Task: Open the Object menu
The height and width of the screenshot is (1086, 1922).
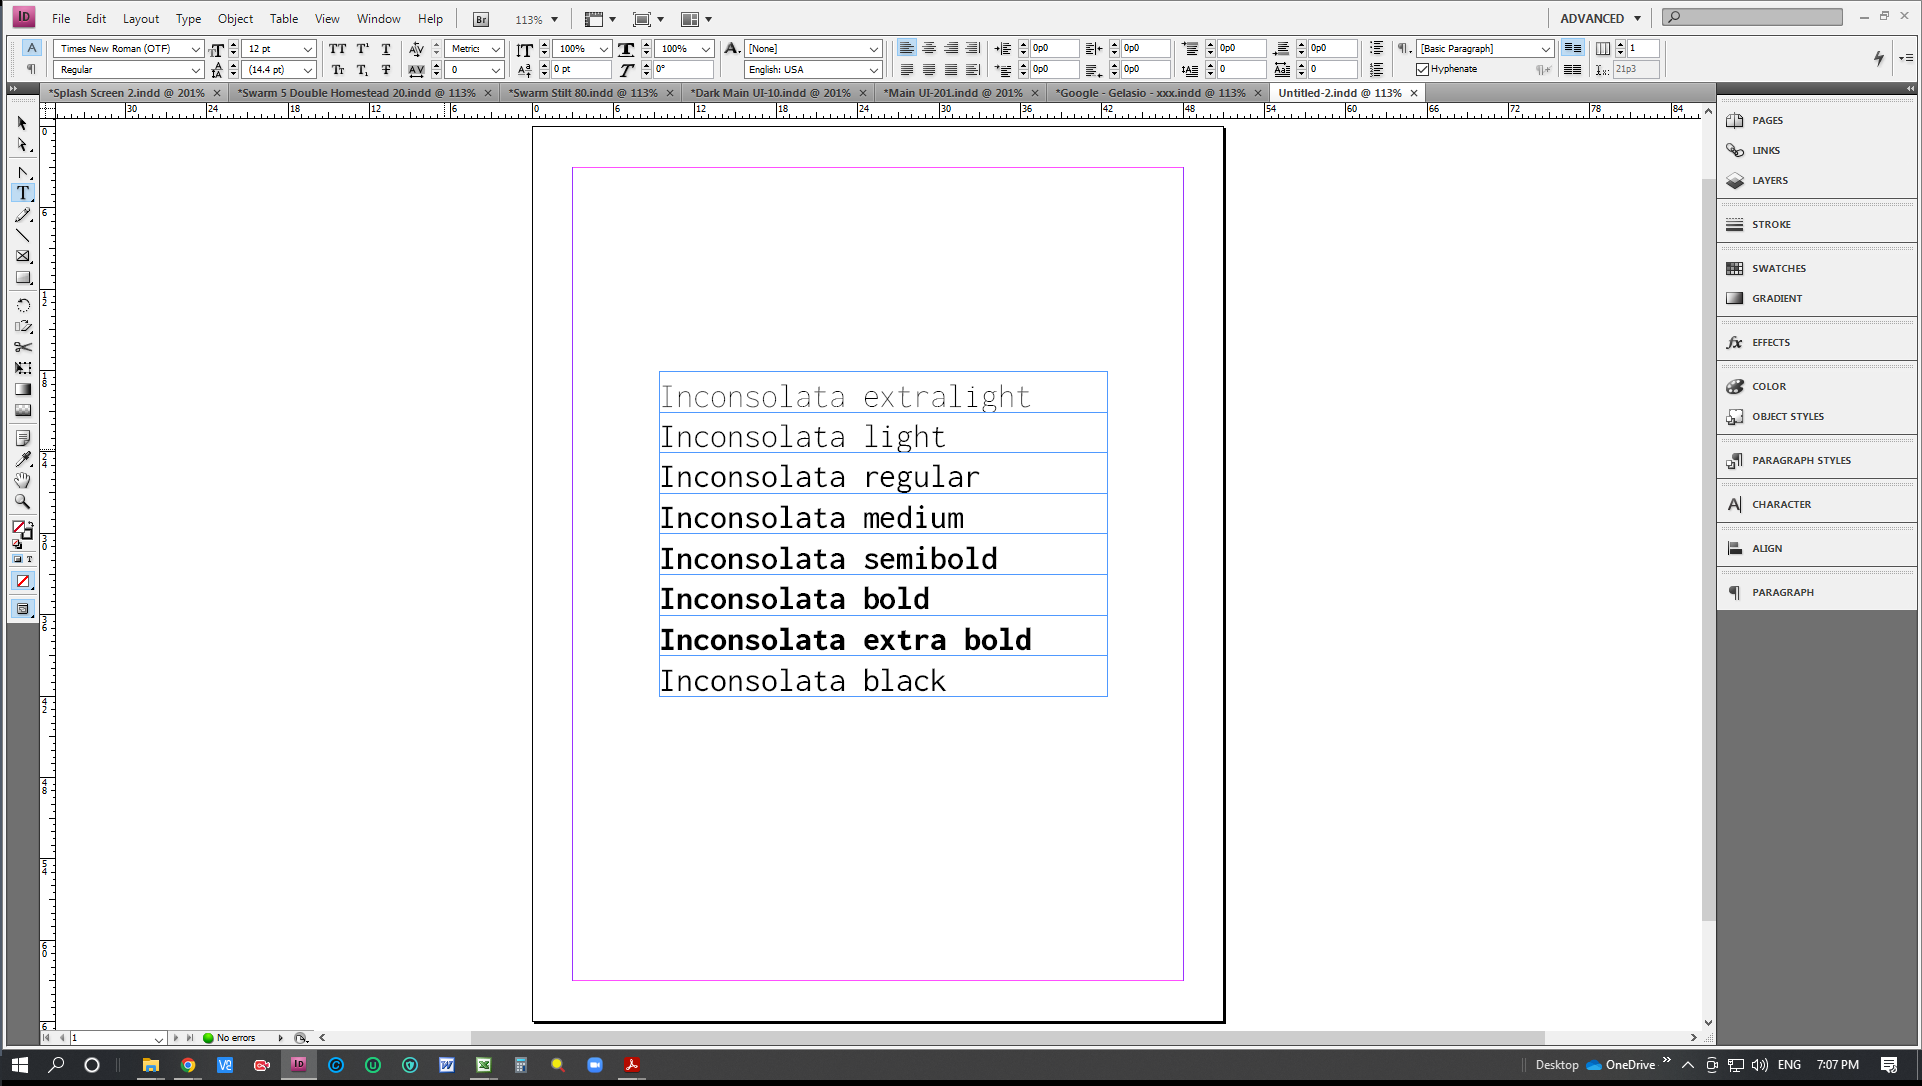Action: click(235, 18)
